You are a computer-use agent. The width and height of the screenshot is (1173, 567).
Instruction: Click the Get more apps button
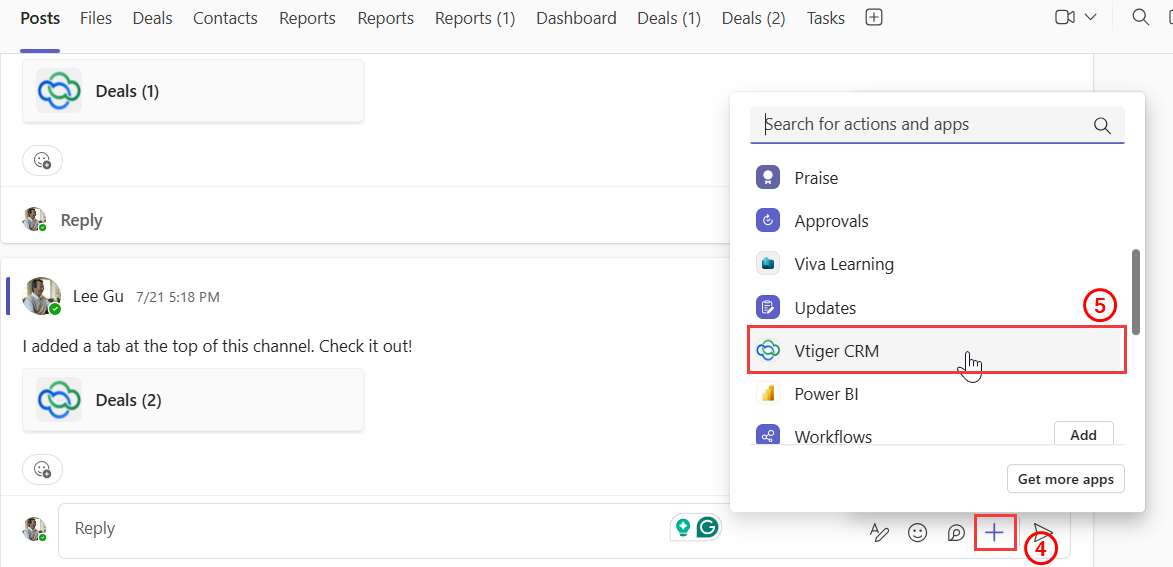1066,479
